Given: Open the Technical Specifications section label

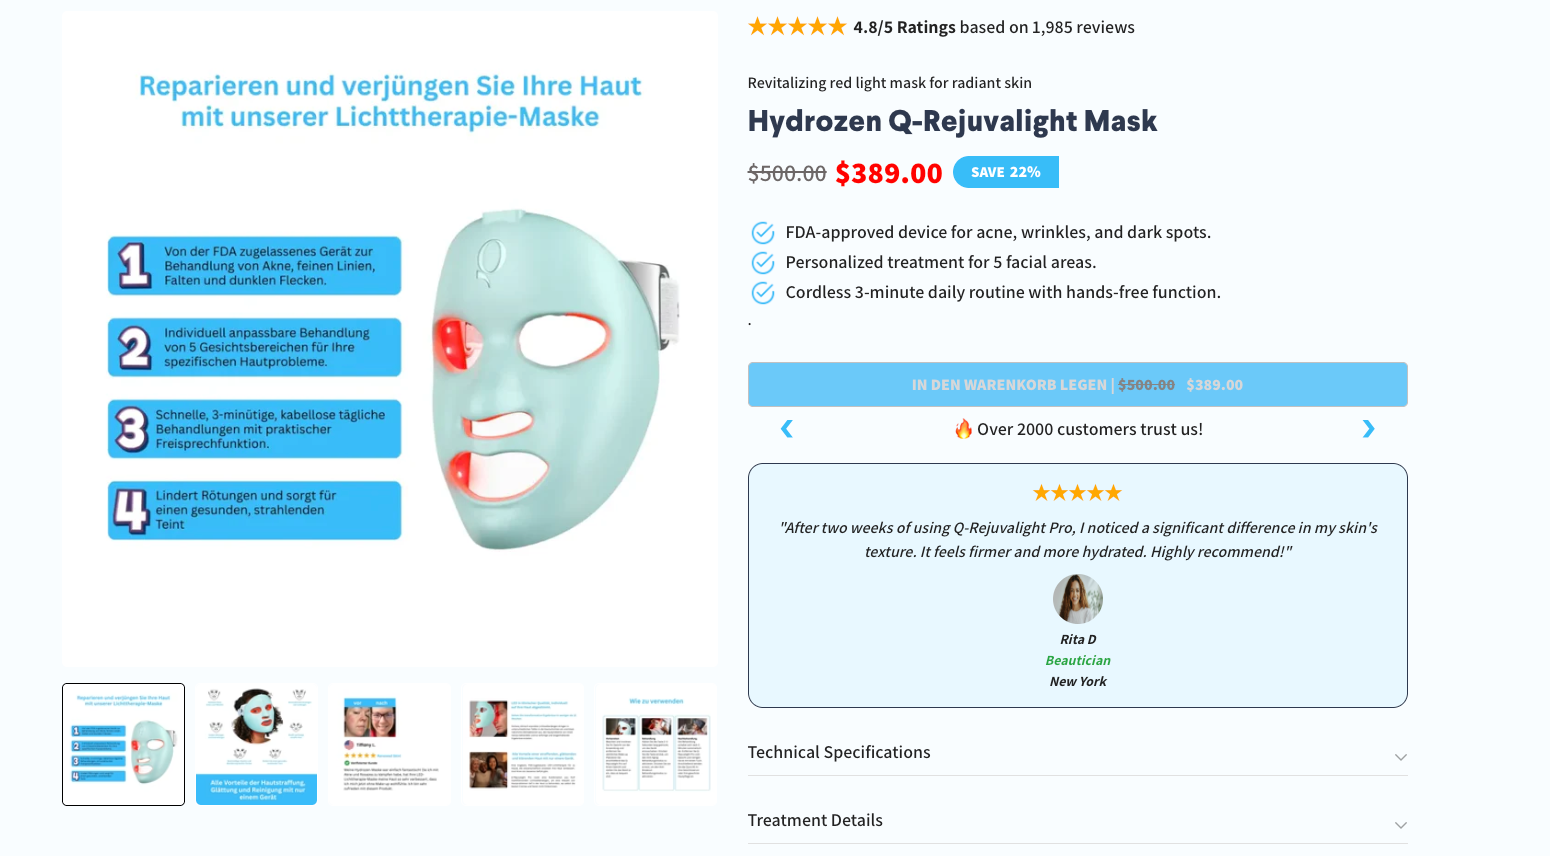Looking at the screenshot, I should tap(839, 752).
